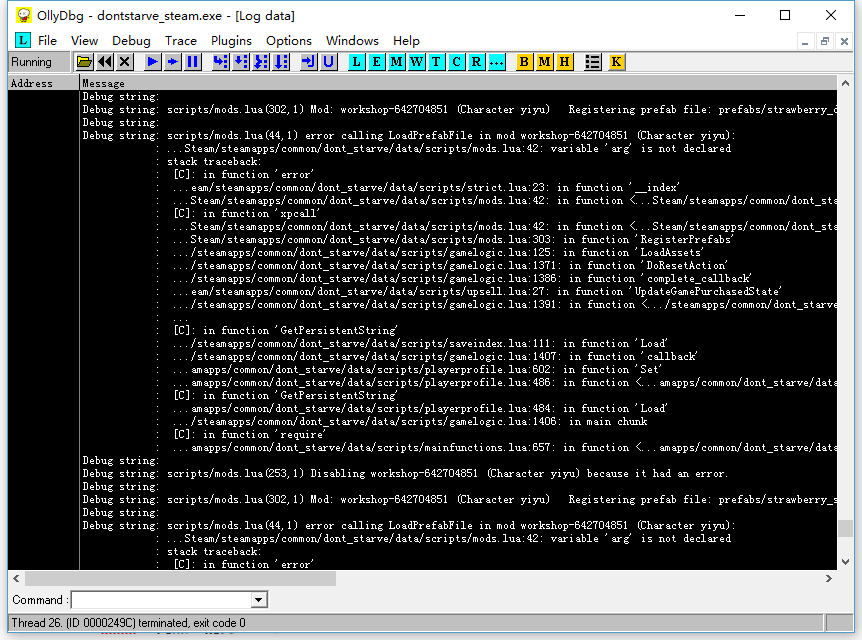Pause execution with pause toolbar icon
The height and width of the screenshot is (640, 862).
(x=193, y=62)
